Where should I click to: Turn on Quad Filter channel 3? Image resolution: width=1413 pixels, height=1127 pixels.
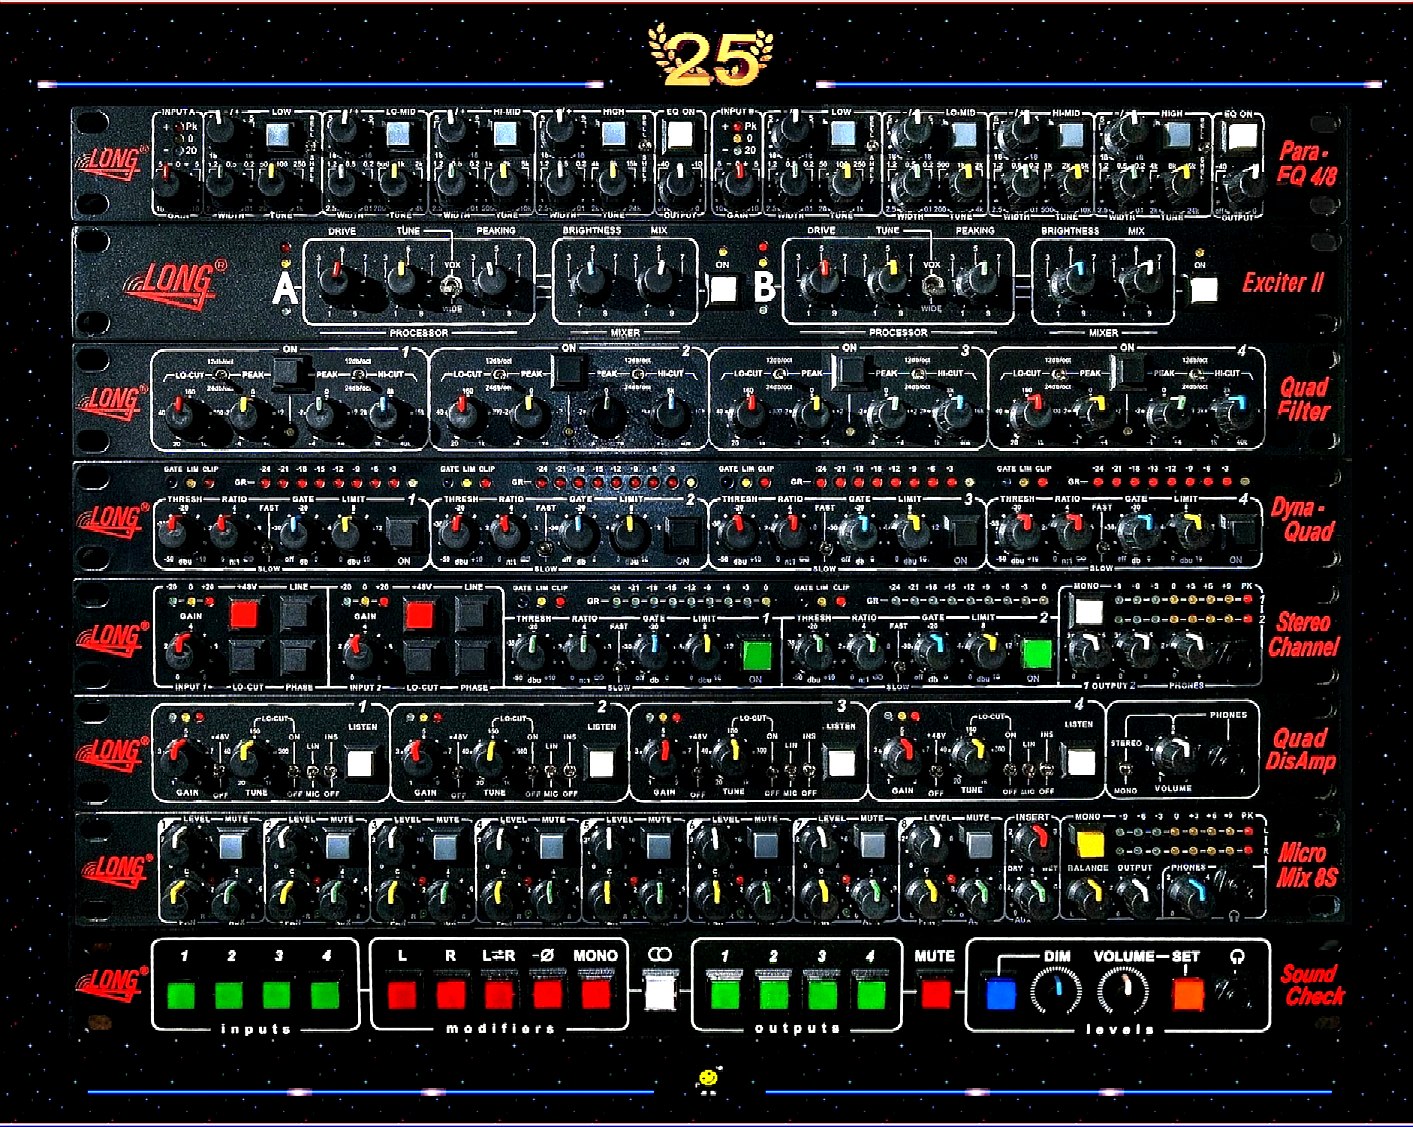pos(850,371)
